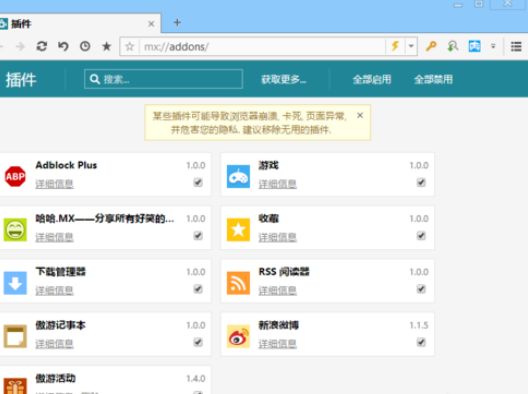Click the 搜索 search field

[x=163, y=79]
